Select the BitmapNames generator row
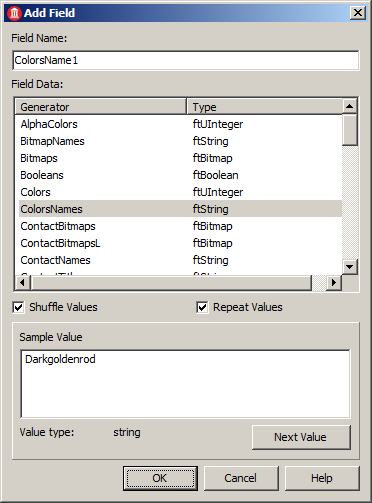This screenshot has width=372, height=503. tap(180, 141)
